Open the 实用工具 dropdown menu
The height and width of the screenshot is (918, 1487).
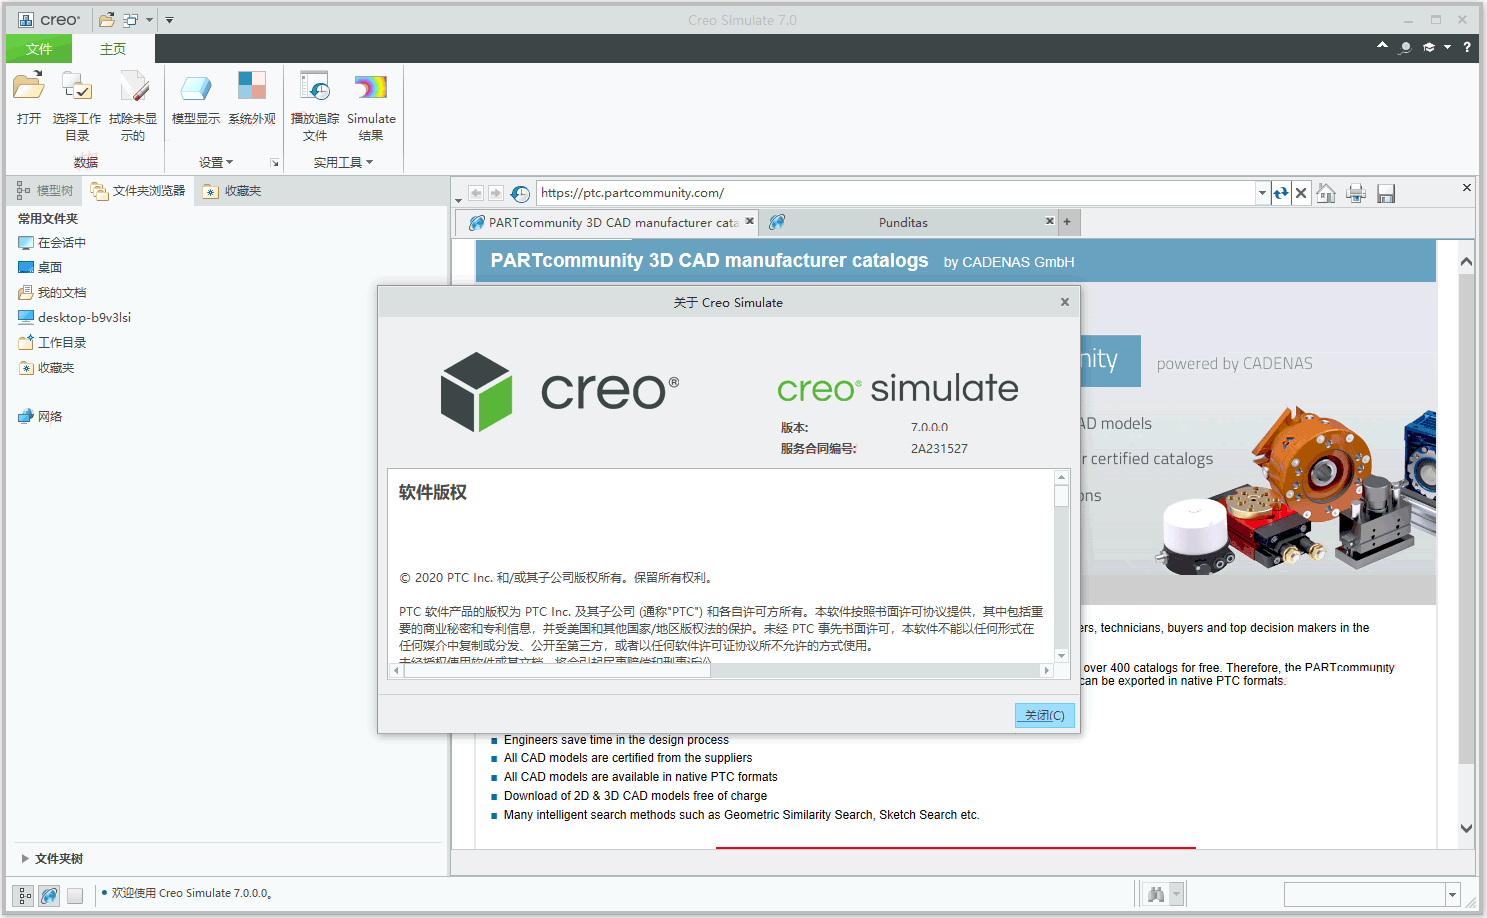[343, 161]
